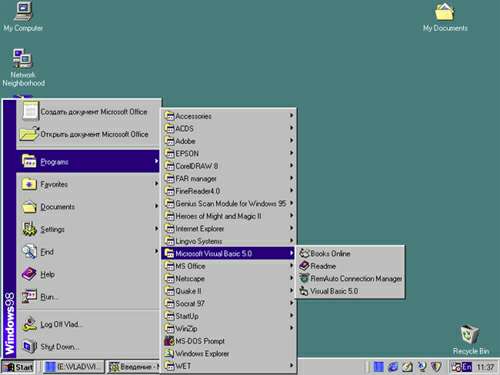Click the open Office document folder icon

29,134
